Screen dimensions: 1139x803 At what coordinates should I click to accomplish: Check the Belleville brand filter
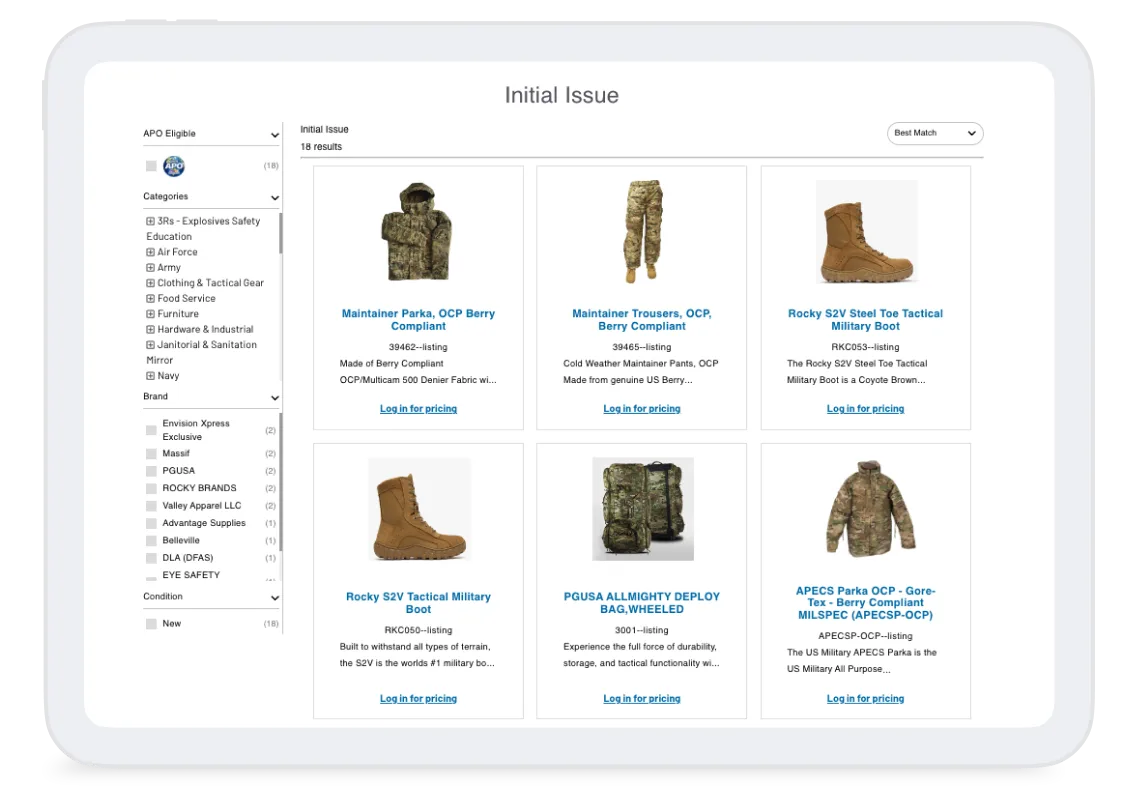pos(151,541)
